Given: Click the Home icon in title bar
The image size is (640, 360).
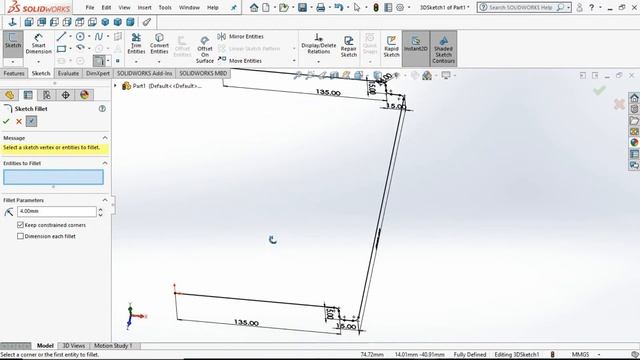Looking at the screenshot, I should pyautogui.click(x=254, y=7).
